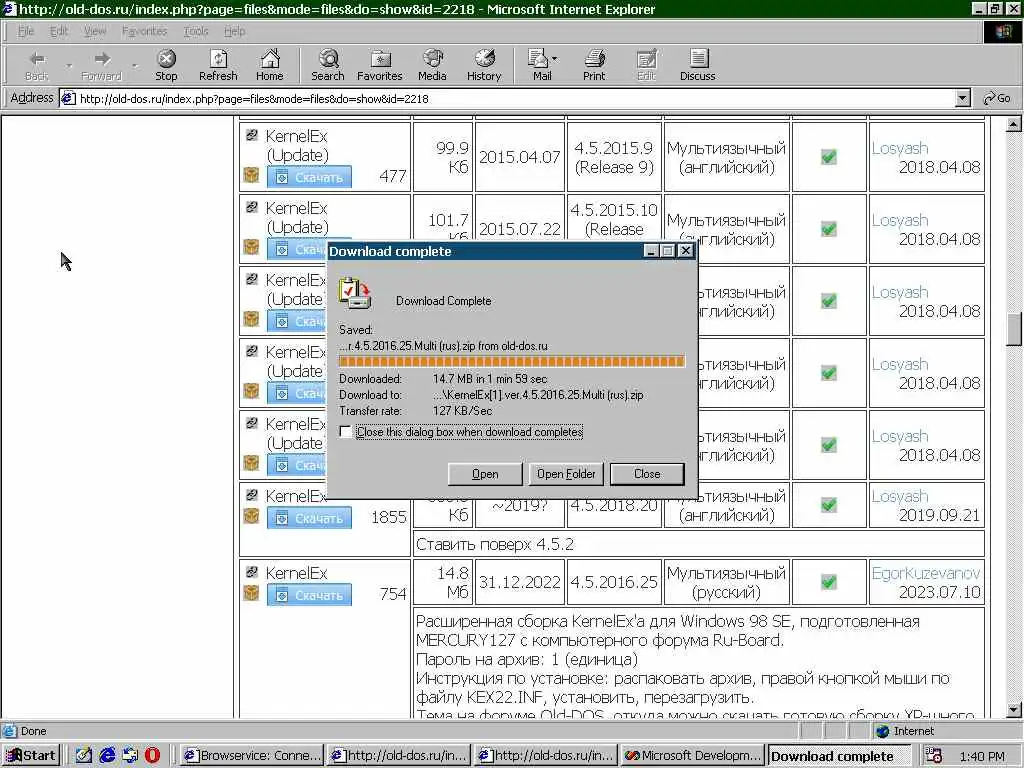Screen dimensions: 1024x768
Task: Open the File menu
Action: pos(25,31)
